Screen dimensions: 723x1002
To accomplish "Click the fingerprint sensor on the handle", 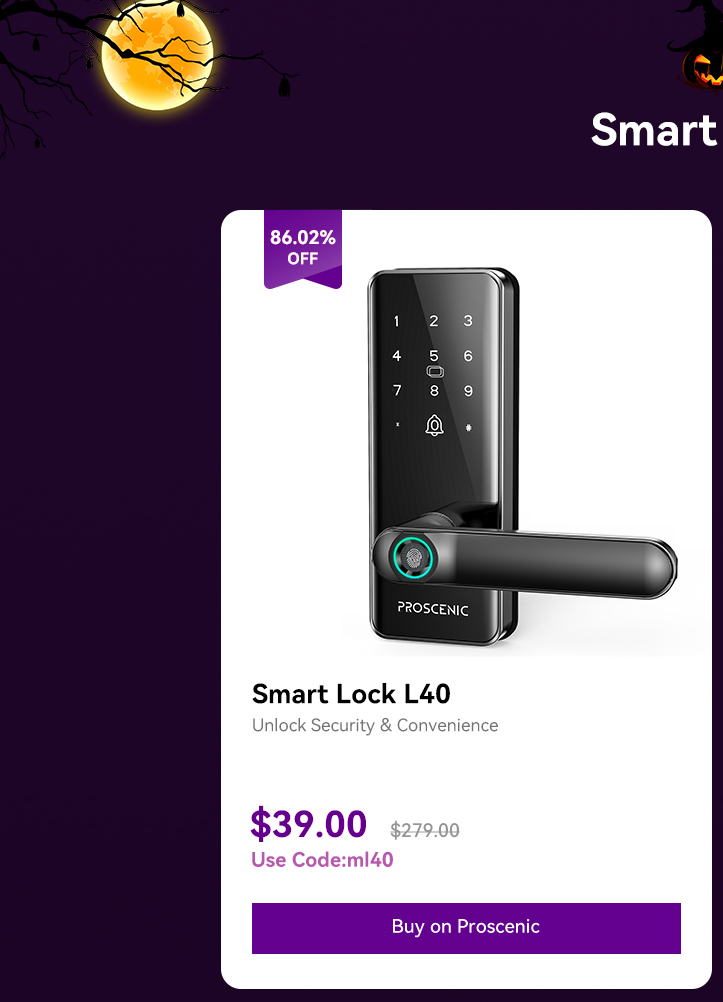I will (x=414, y=559).
